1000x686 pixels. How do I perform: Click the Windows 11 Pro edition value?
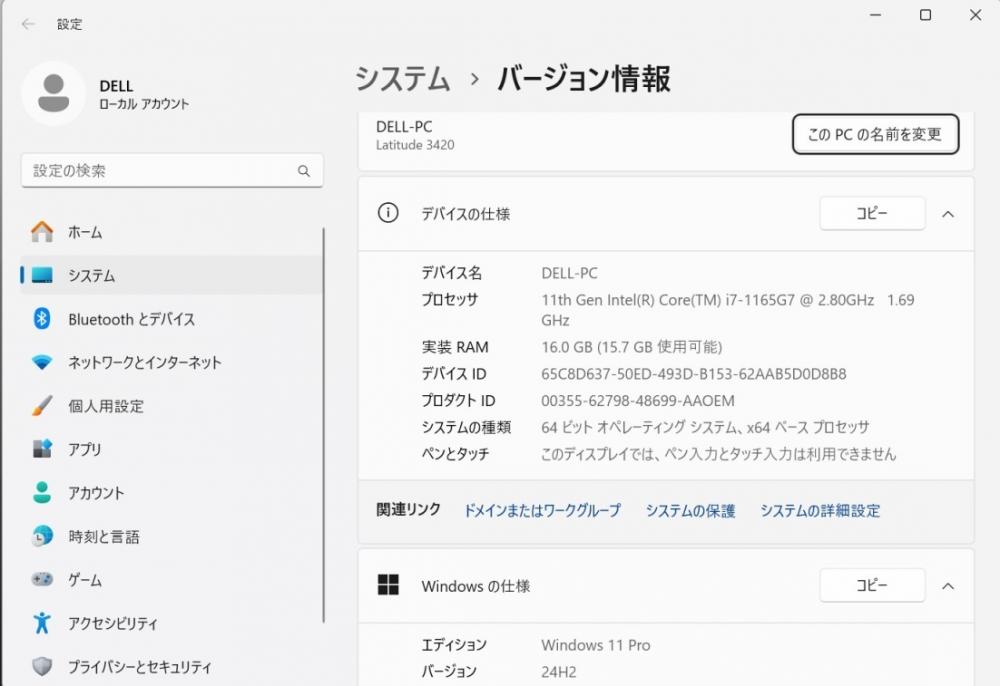click(596, 645)
